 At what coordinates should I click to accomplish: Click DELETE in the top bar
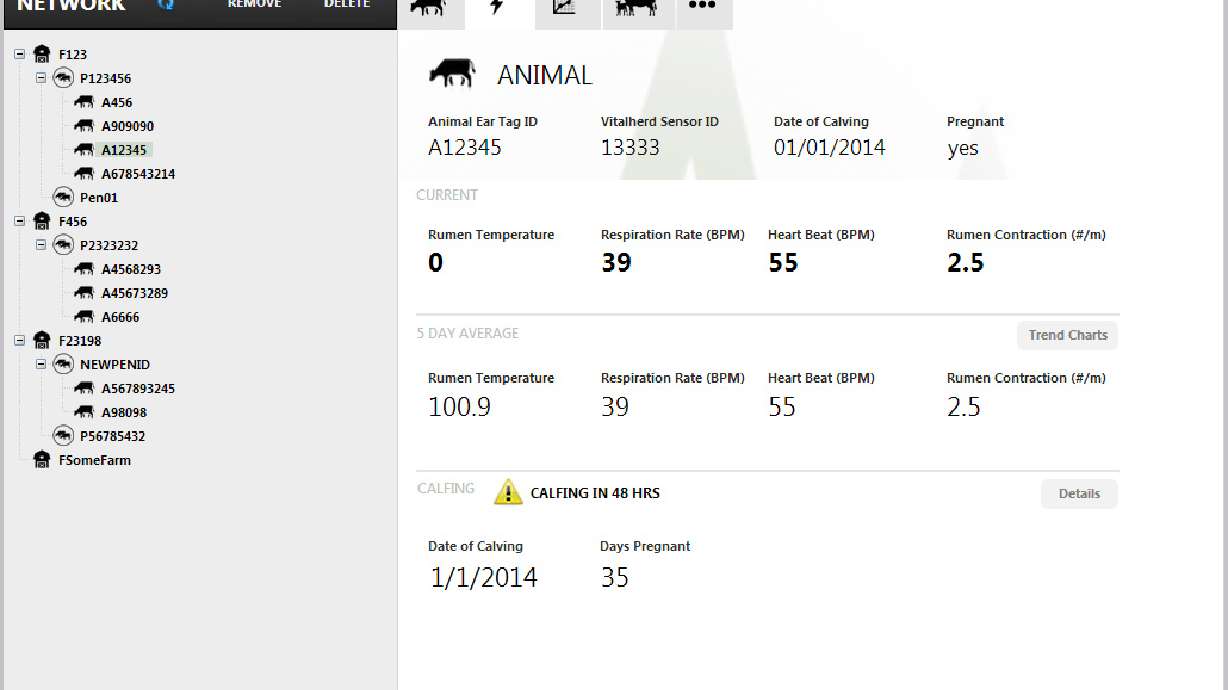[x=346, y=4]
